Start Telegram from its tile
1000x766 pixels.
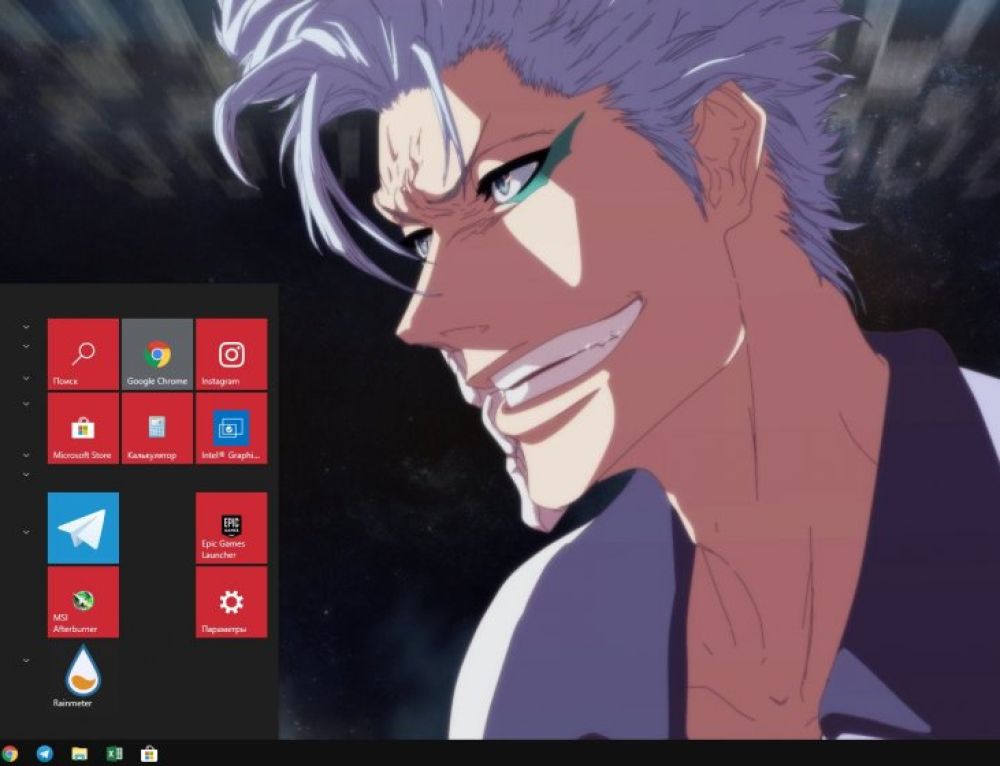[82, 528]
